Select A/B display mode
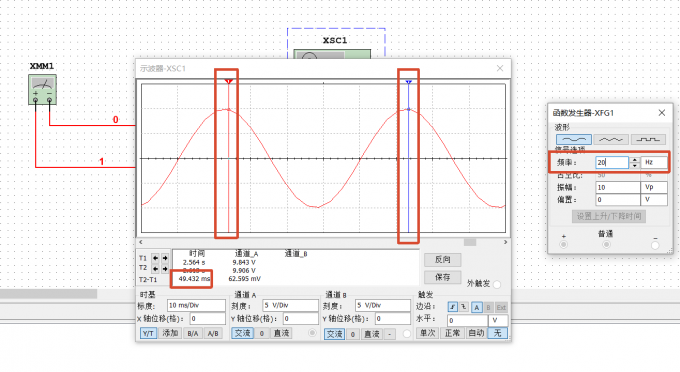680x372 pixels. click(213, 333)
